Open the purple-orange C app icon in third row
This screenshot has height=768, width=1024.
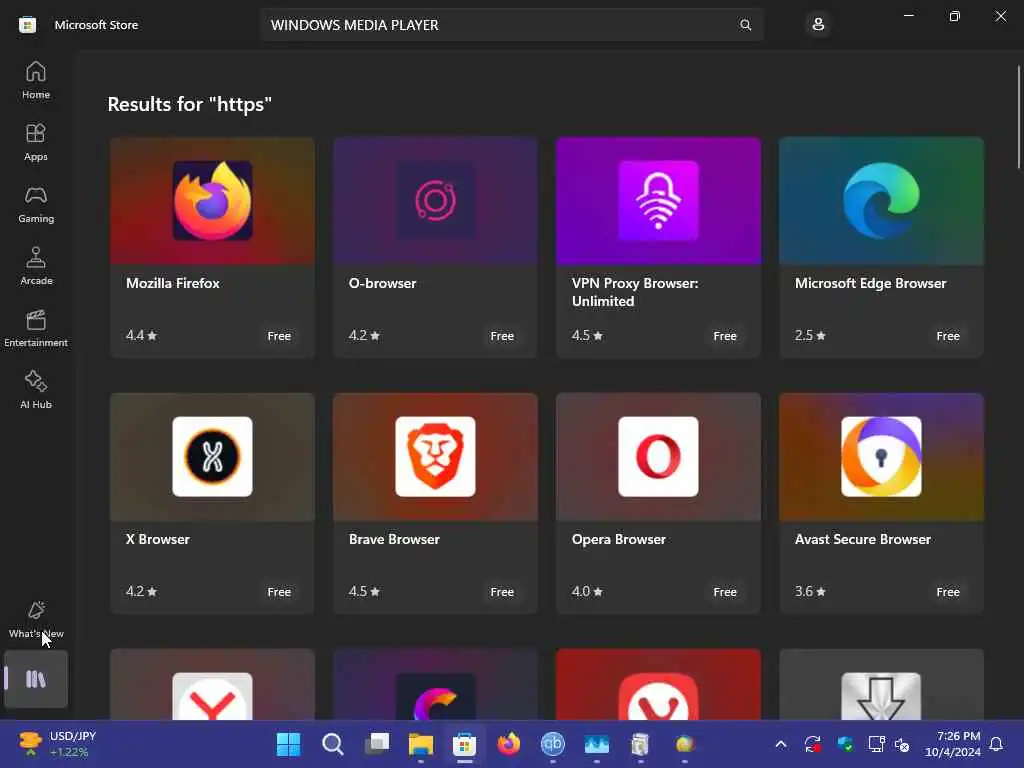[436, 696]
